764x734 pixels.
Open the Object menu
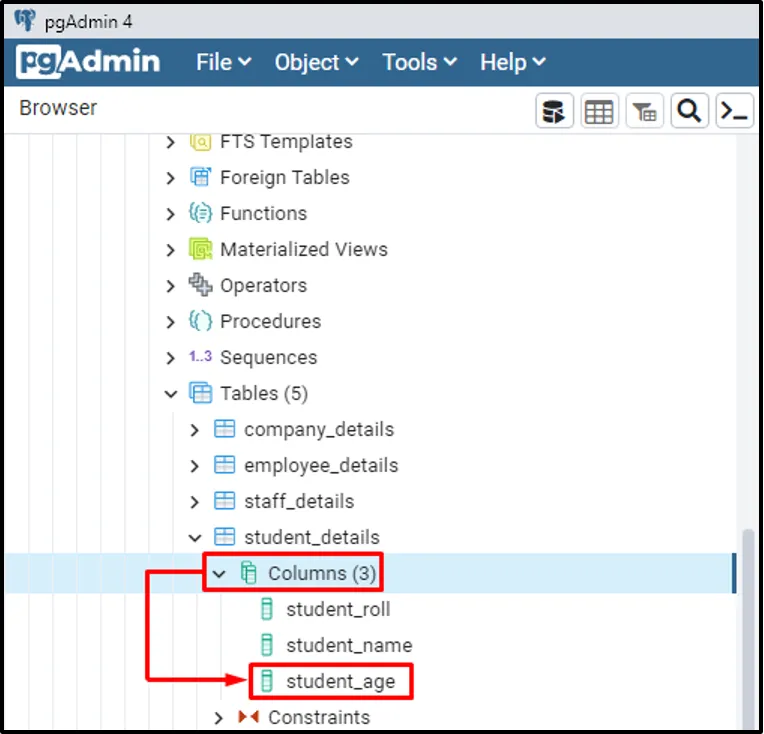click(x=316, y=62)
